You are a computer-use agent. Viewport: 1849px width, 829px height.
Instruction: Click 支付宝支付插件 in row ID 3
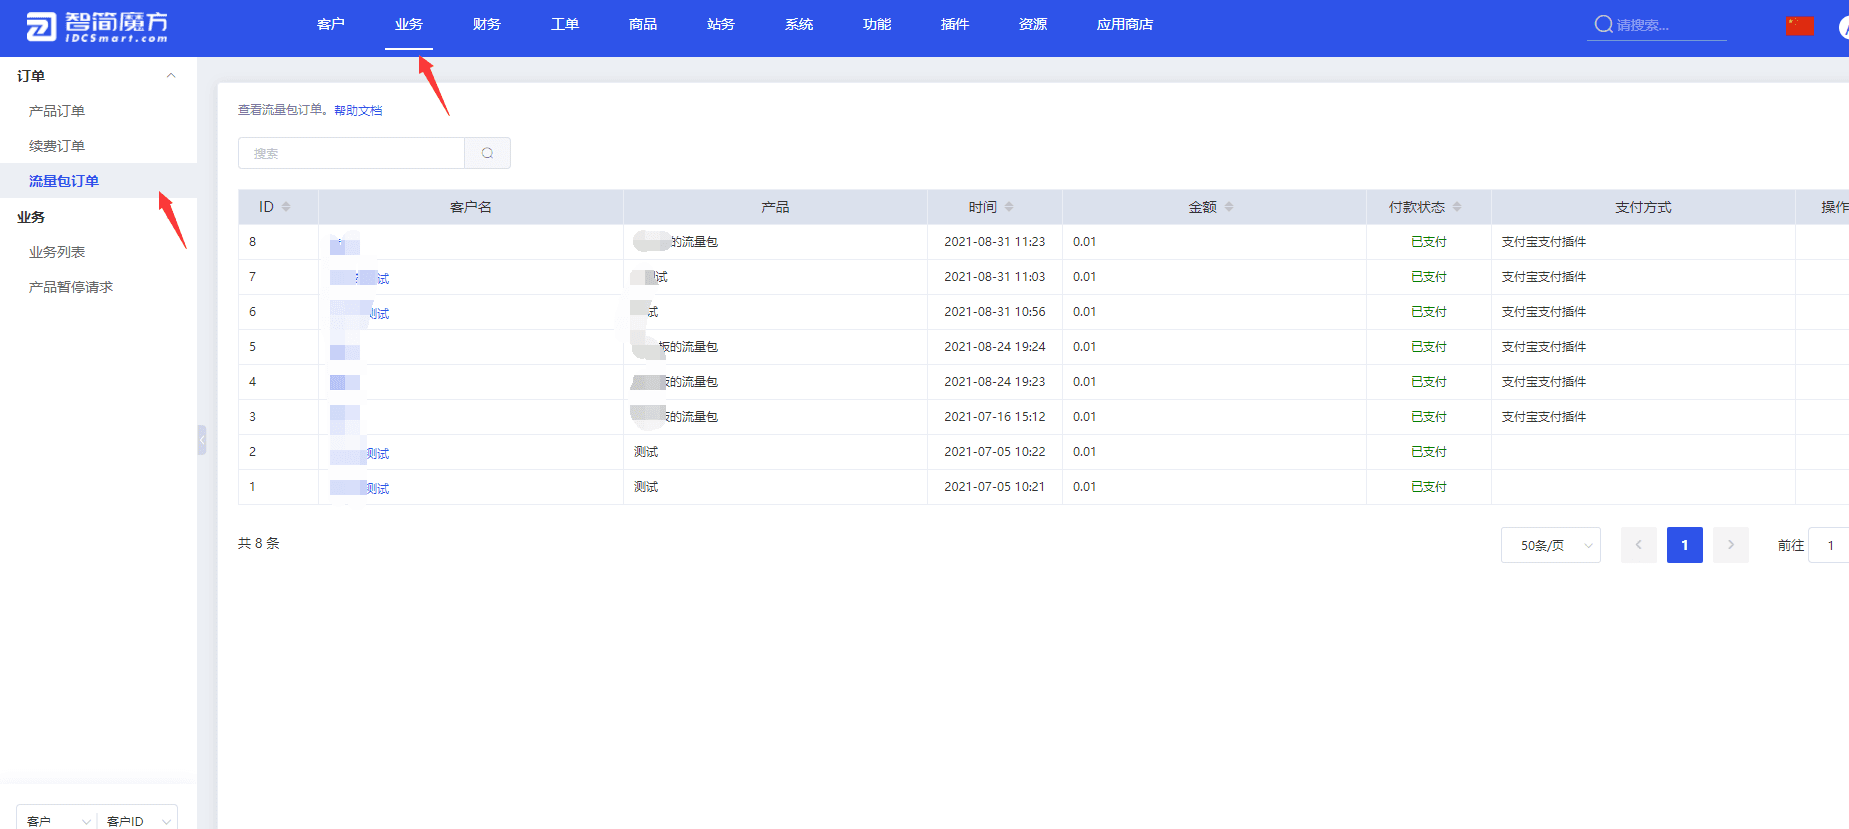[1544, 417]
